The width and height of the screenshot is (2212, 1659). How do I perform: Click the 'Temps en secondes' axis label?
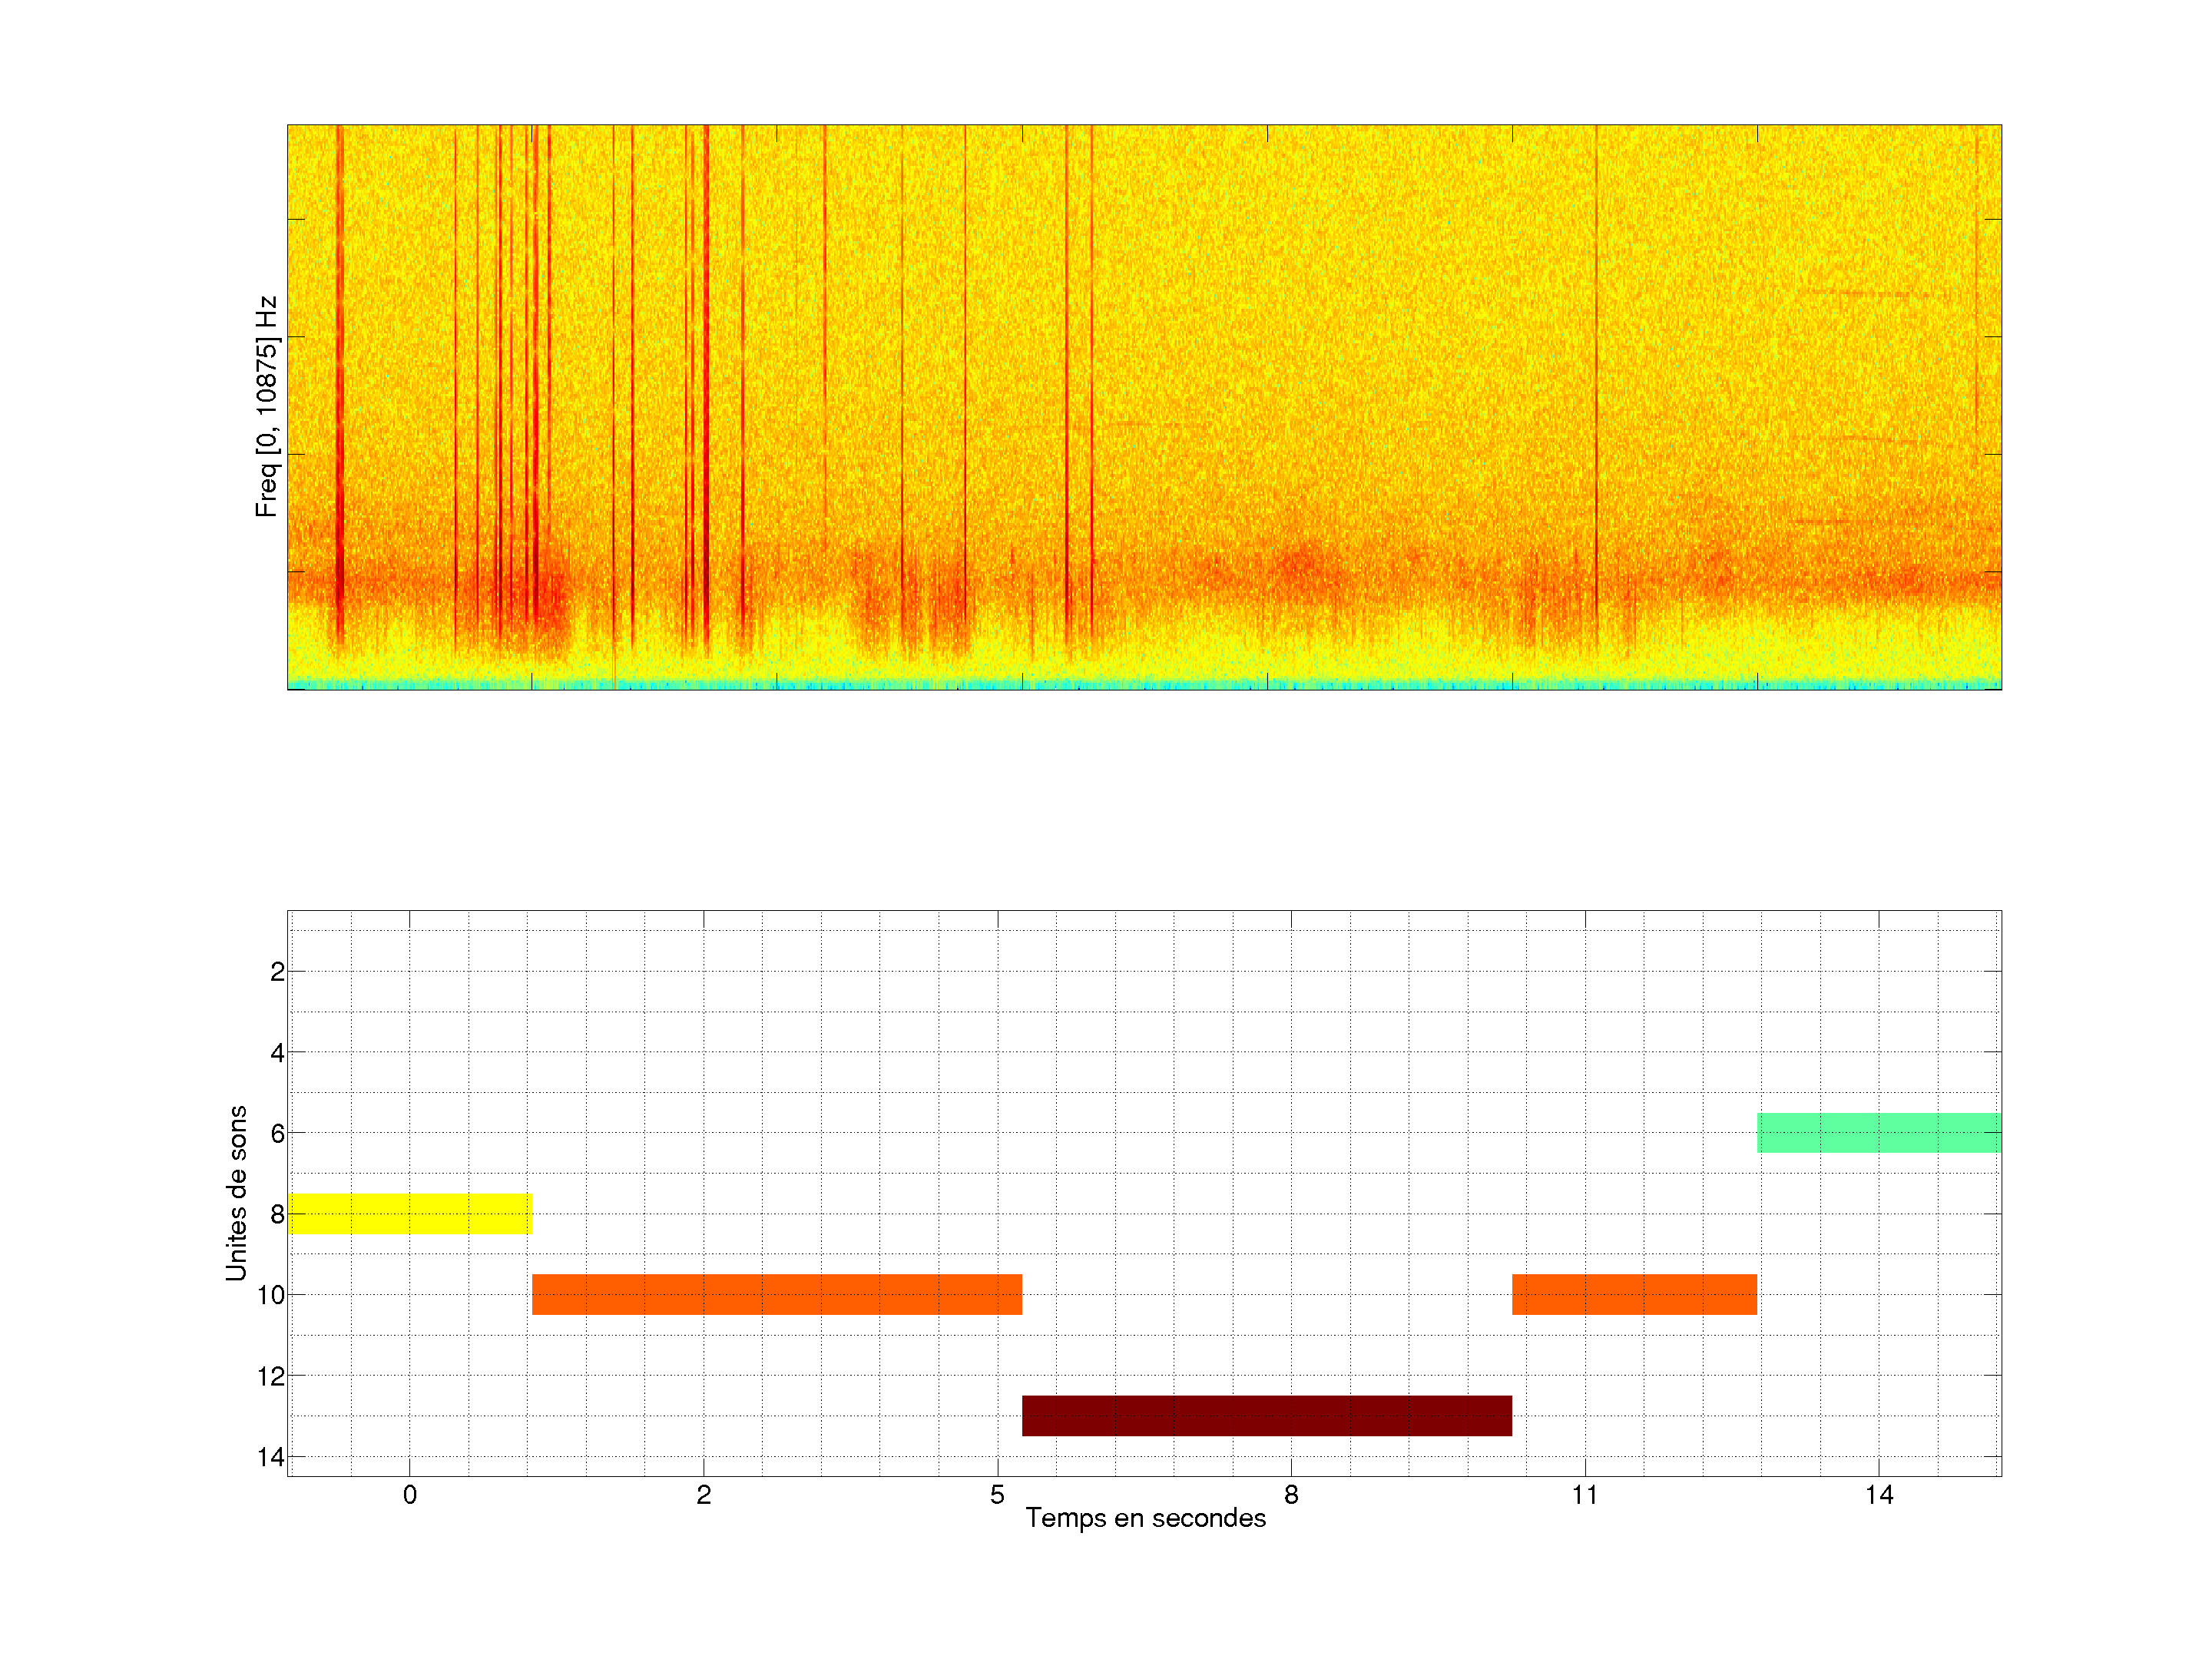[1145, 1518]
